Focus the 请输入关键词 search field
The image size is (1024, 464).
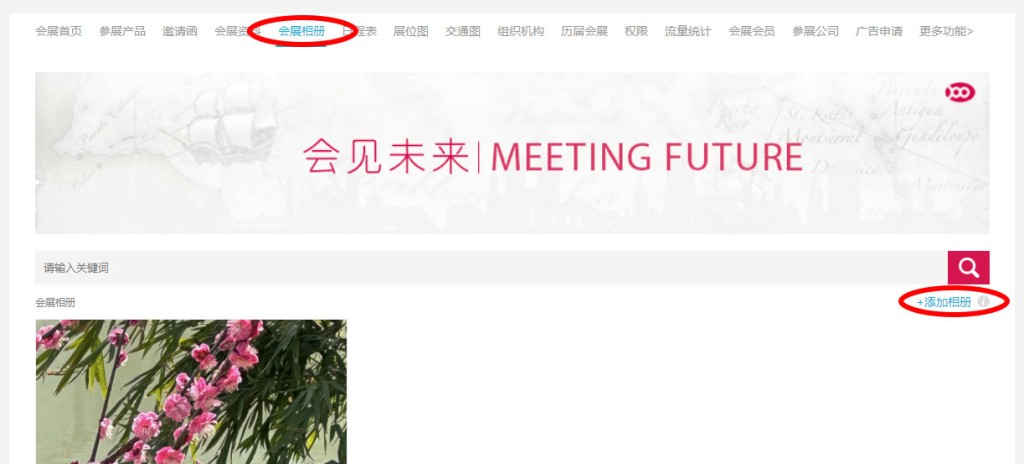(x=491, y=267)
